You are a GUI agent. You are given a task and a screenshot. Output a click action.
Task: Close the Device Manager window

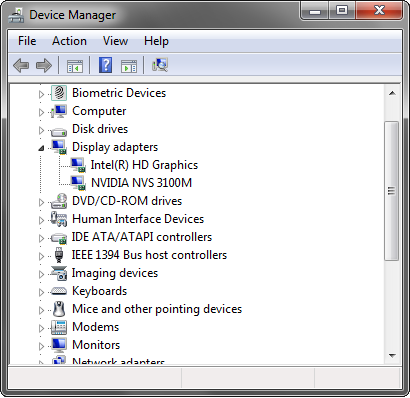pyautogui.click(x=379, y=11)
